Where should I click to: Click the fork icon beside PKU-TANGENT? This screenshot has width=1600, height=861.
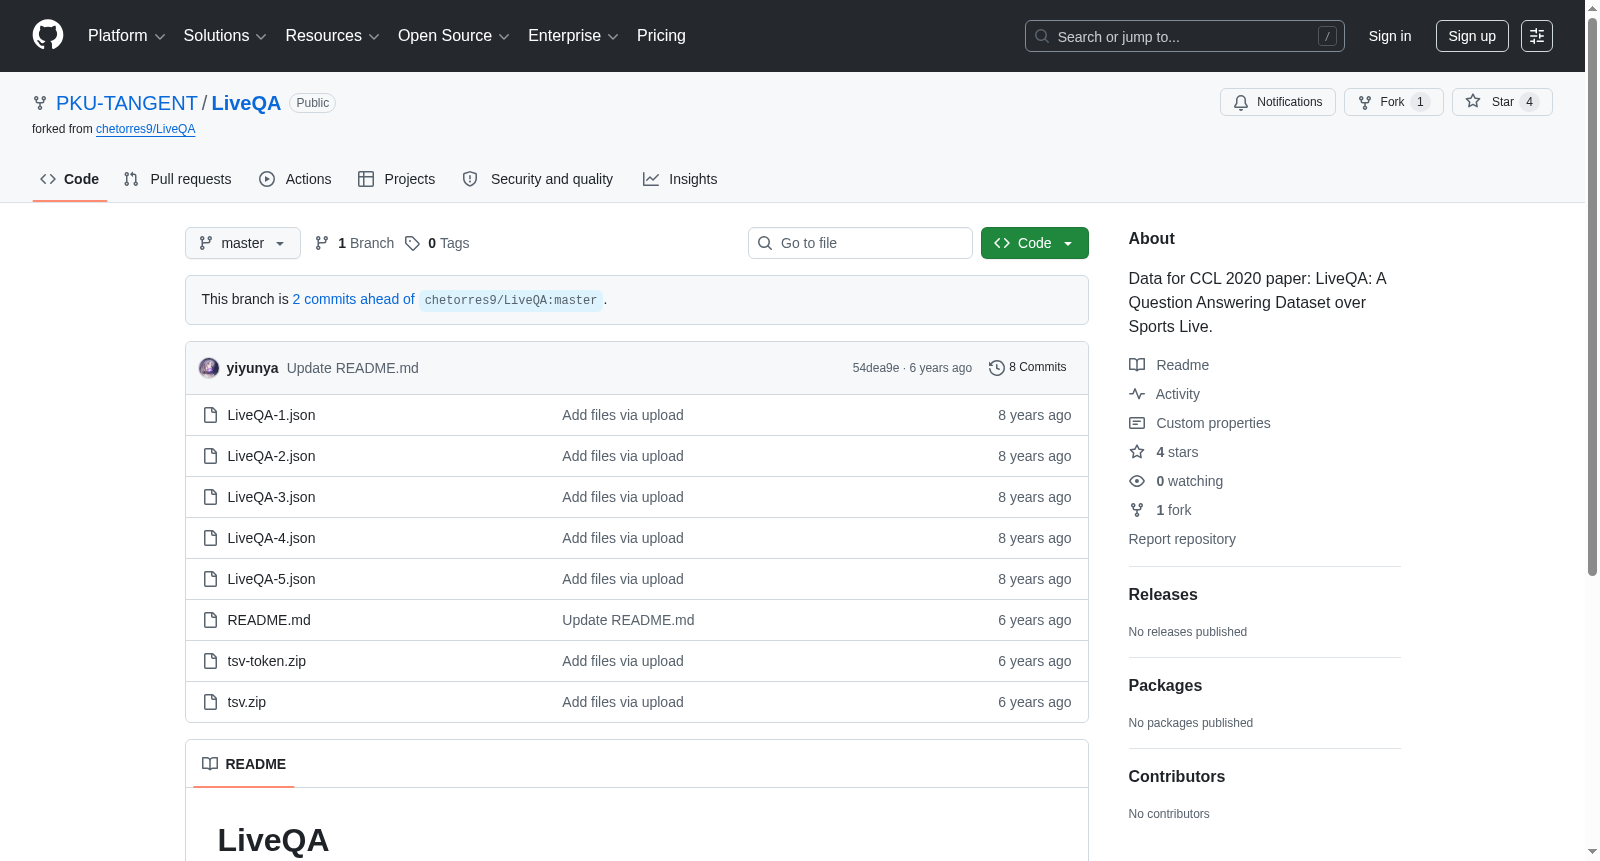pyautogui.click(x=40, y=103)
